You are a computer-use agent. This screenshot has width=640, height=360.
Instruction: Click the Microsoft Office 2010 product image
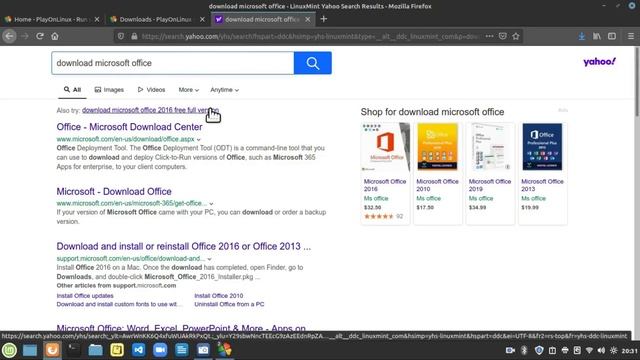(x=438, y=147)
